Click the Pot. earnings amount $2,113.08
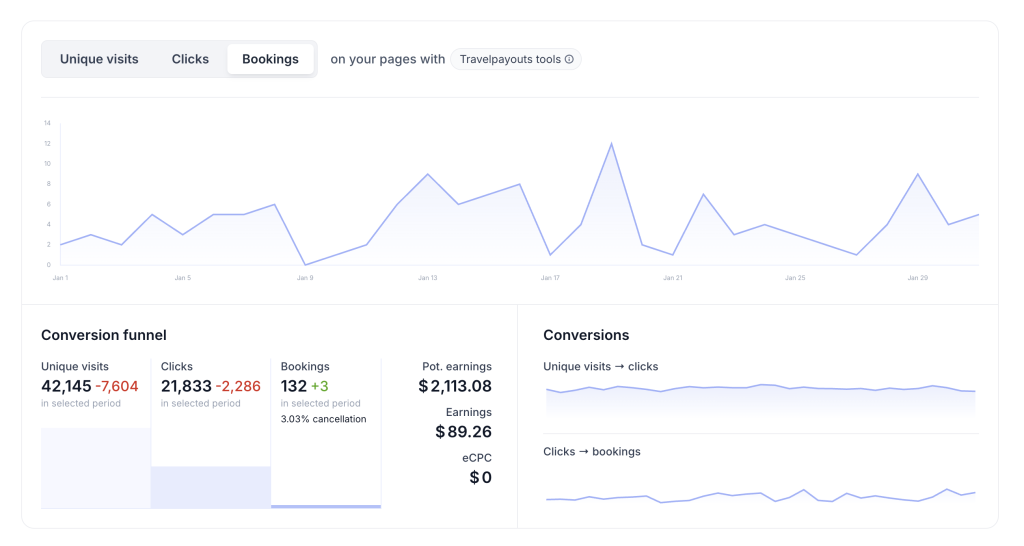 coord(455,386)
